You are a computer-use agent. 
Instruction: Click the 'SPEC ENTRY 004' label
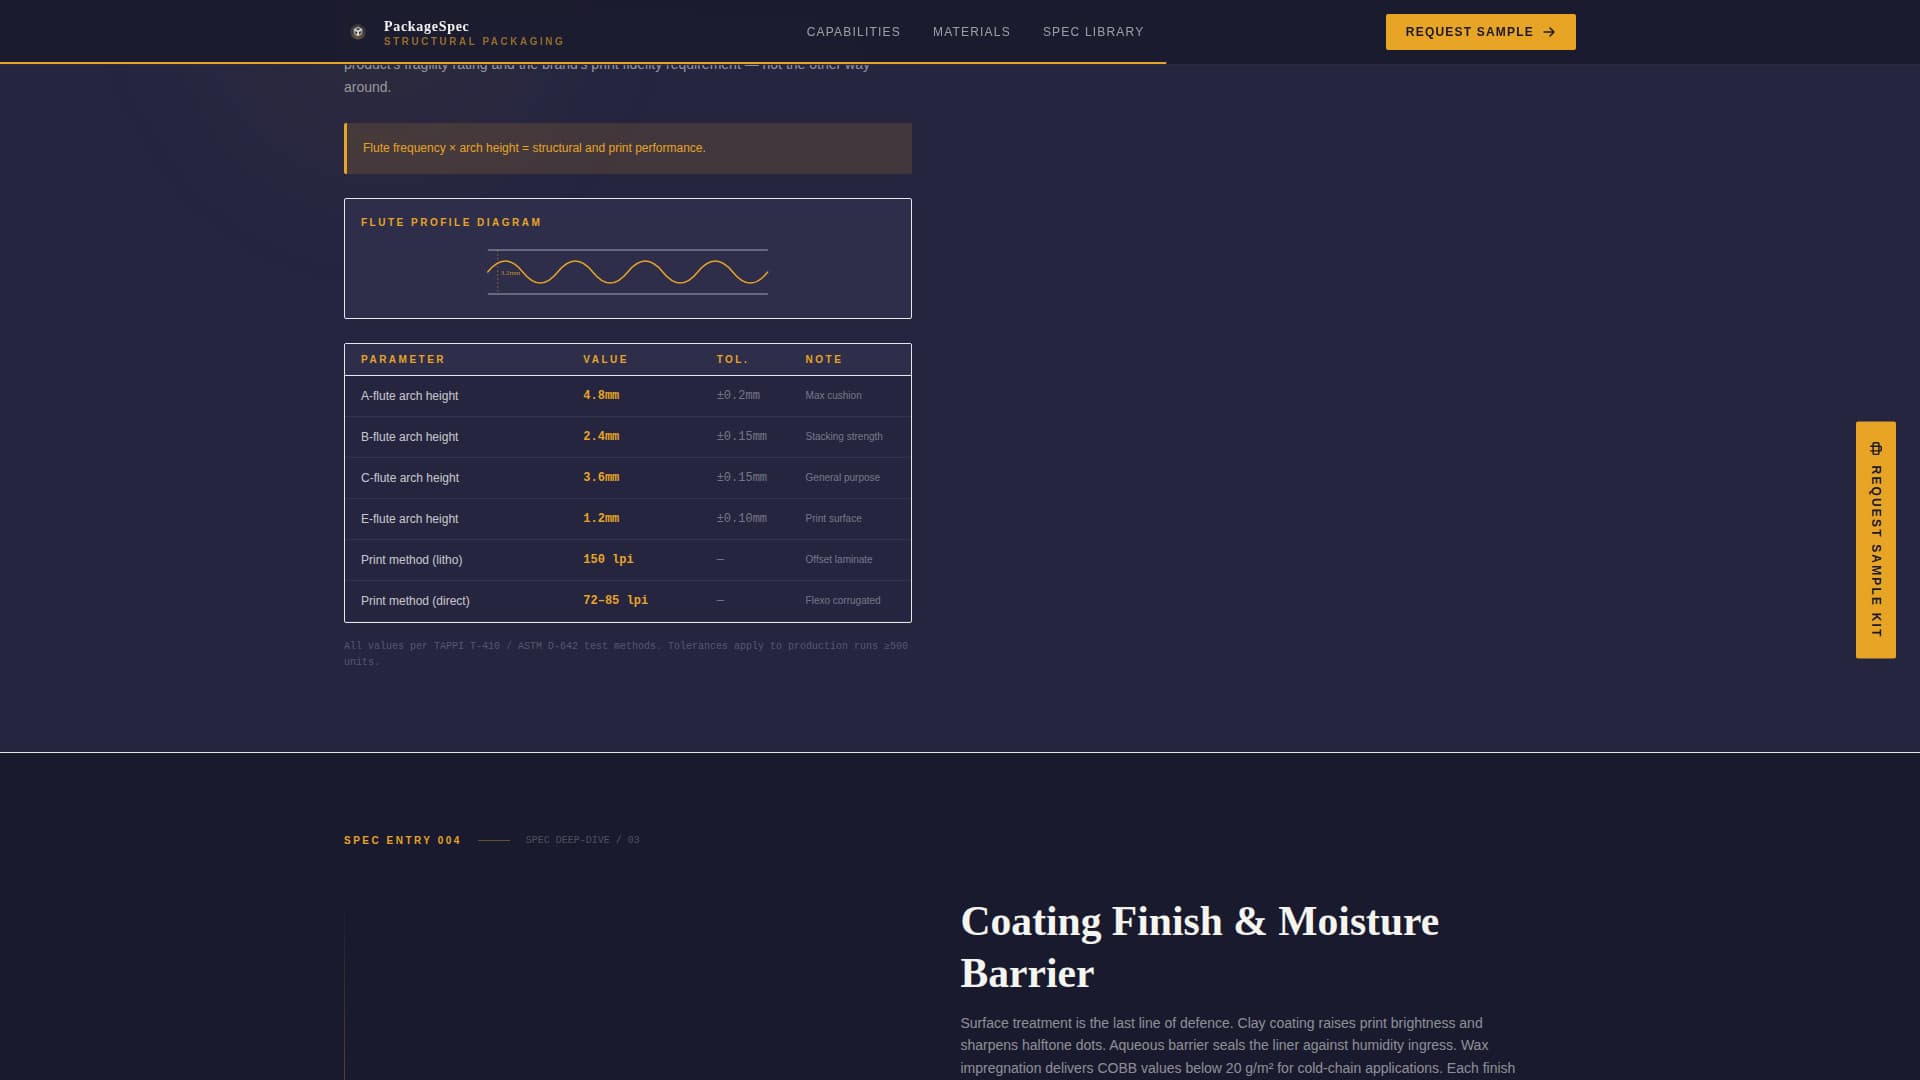point(402,840)
